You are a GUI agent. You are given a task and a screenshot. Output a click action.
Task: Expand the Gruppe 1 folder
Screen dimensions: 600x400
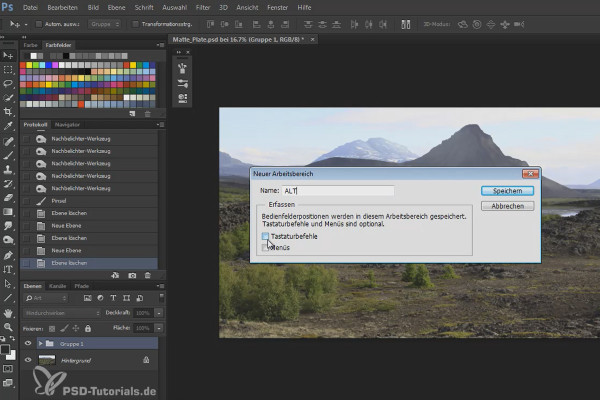coord(40,344)
